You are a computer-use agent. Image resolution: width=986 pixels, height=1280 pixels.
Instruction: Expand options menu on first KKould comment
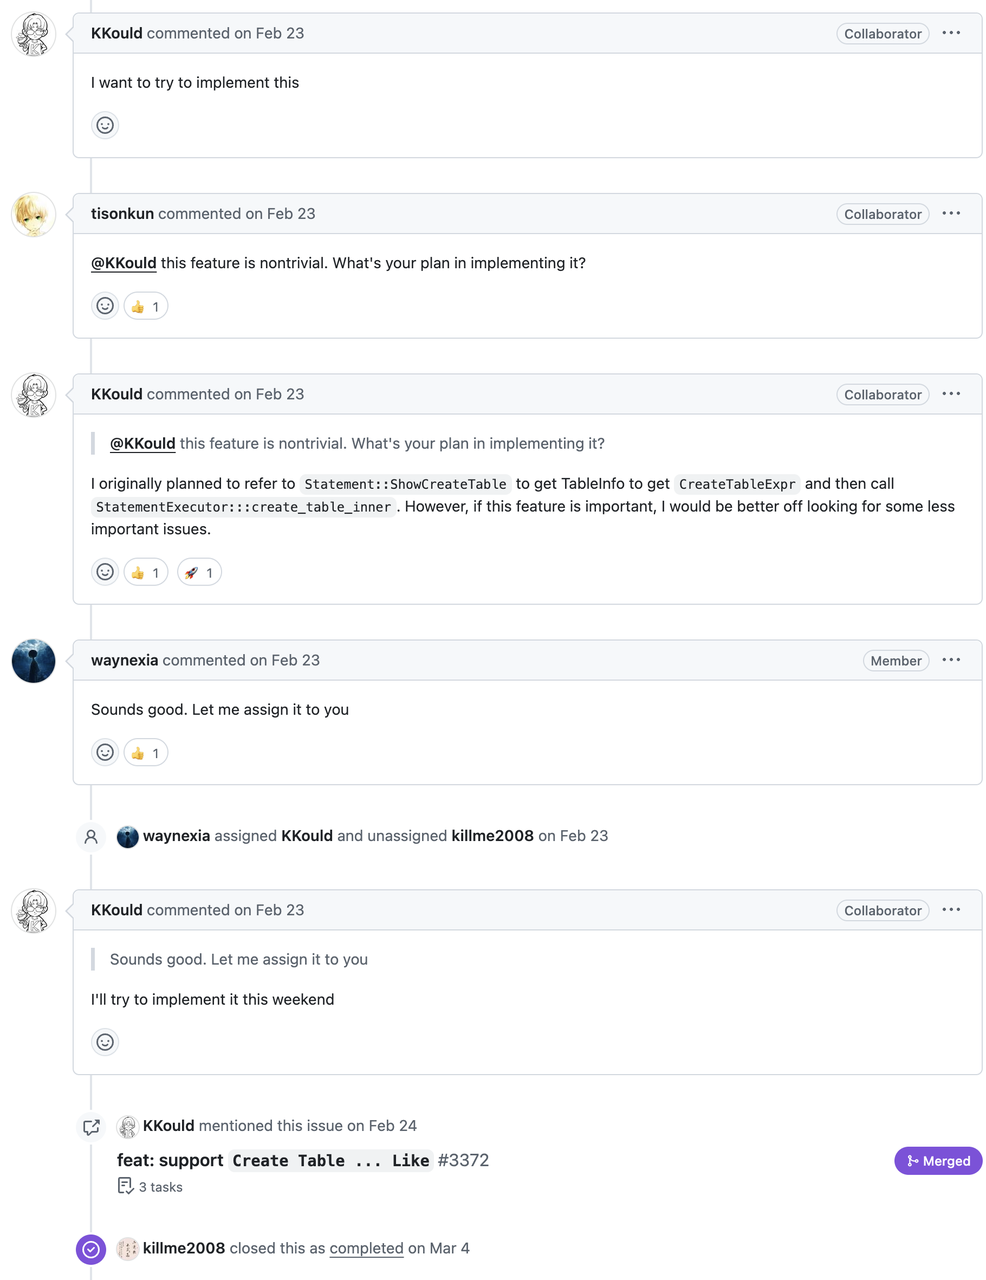(x=951, y=33)
